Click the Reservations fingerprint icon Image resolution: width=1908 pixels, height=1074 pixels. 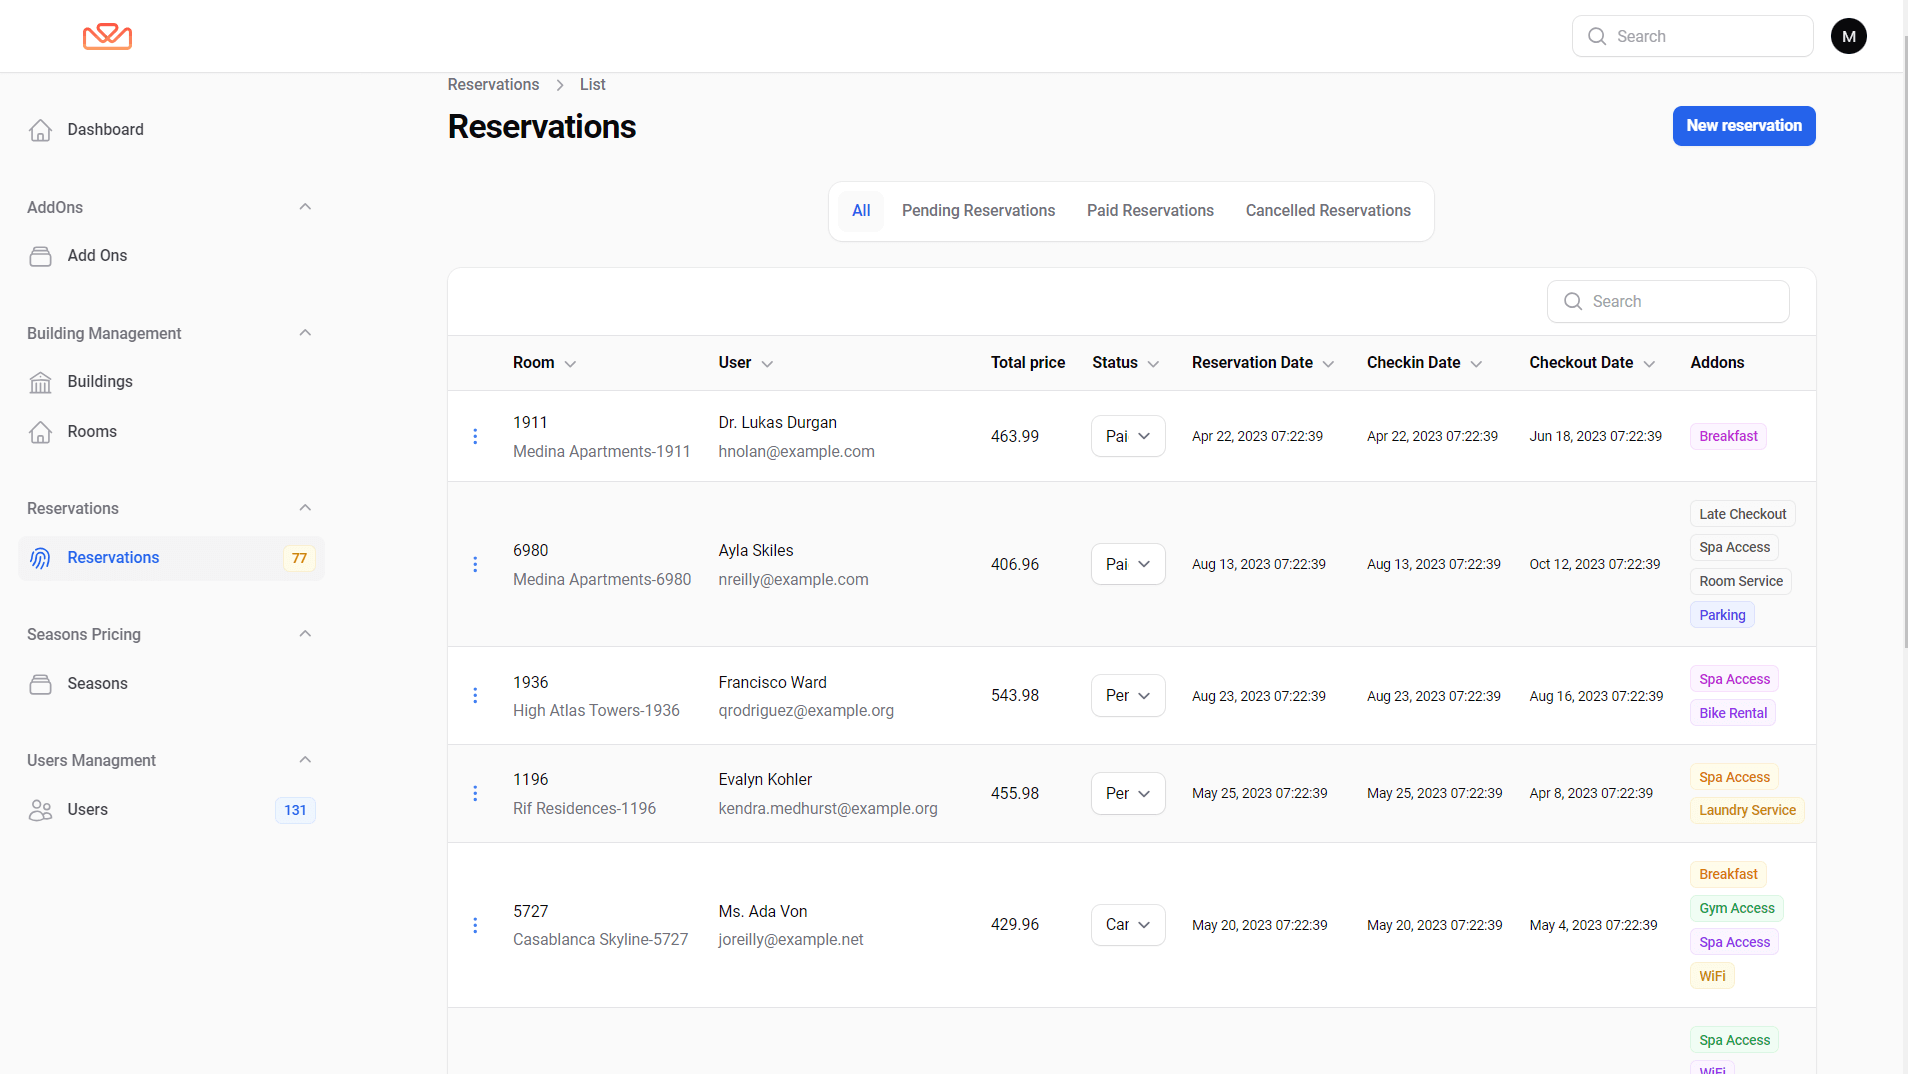coord(40,558)
